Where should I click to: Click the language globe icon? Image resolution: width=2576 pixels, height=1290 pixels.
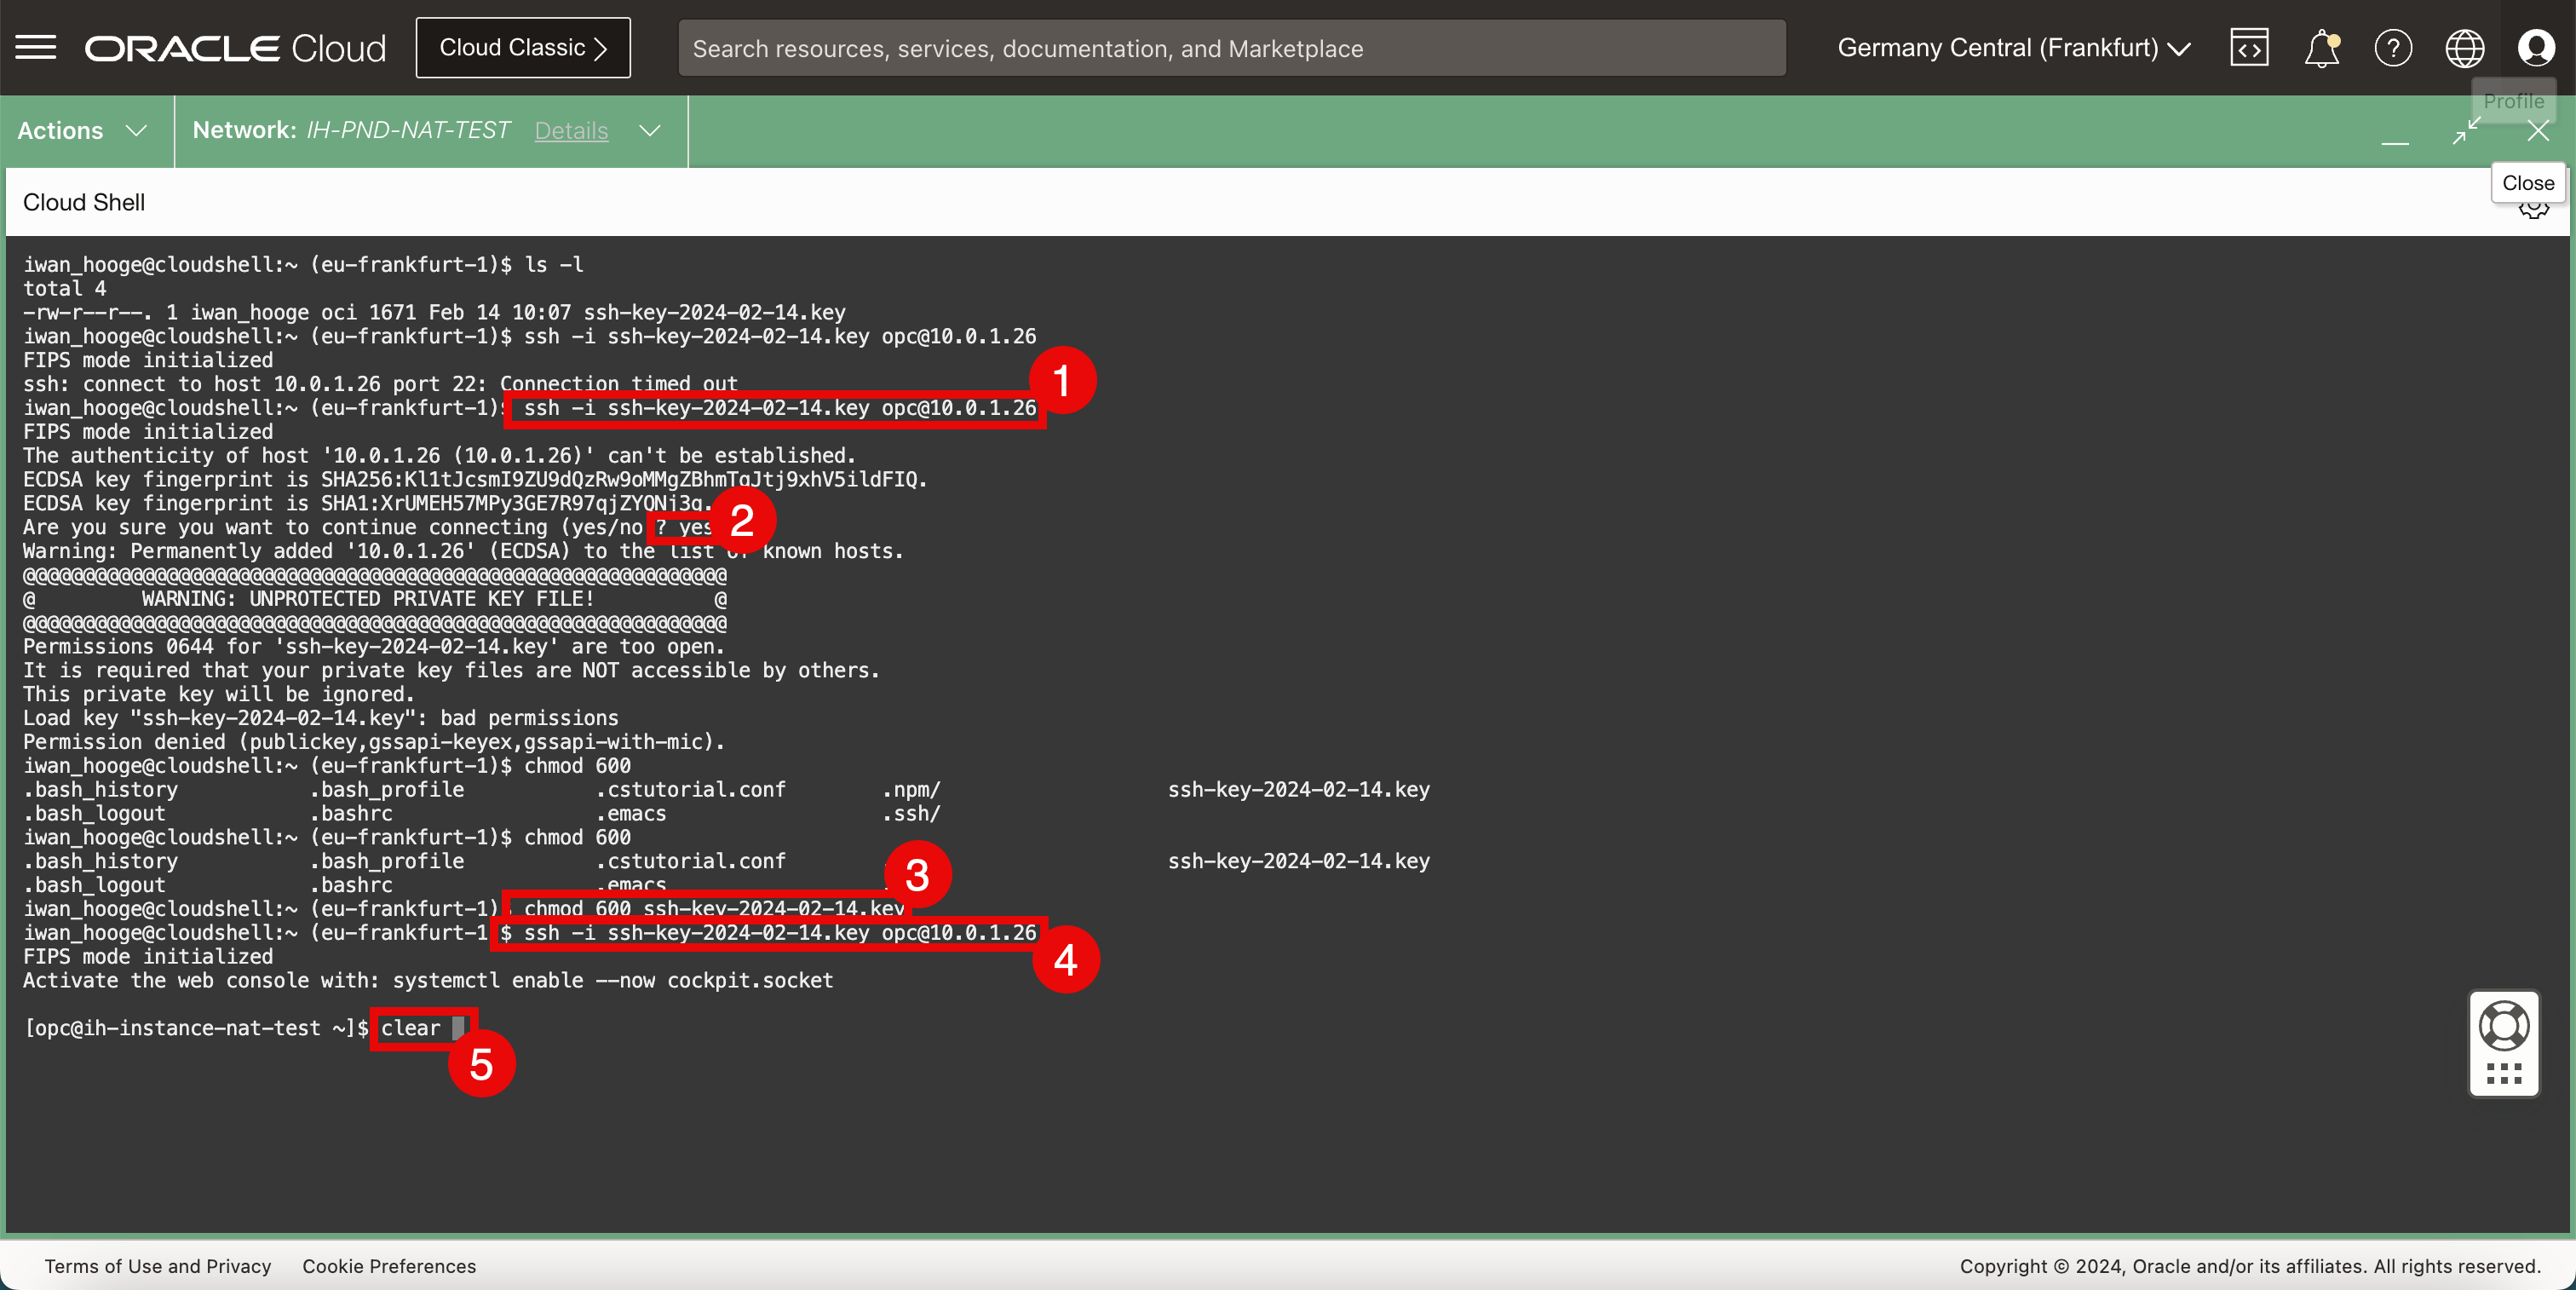[2464, 48]
